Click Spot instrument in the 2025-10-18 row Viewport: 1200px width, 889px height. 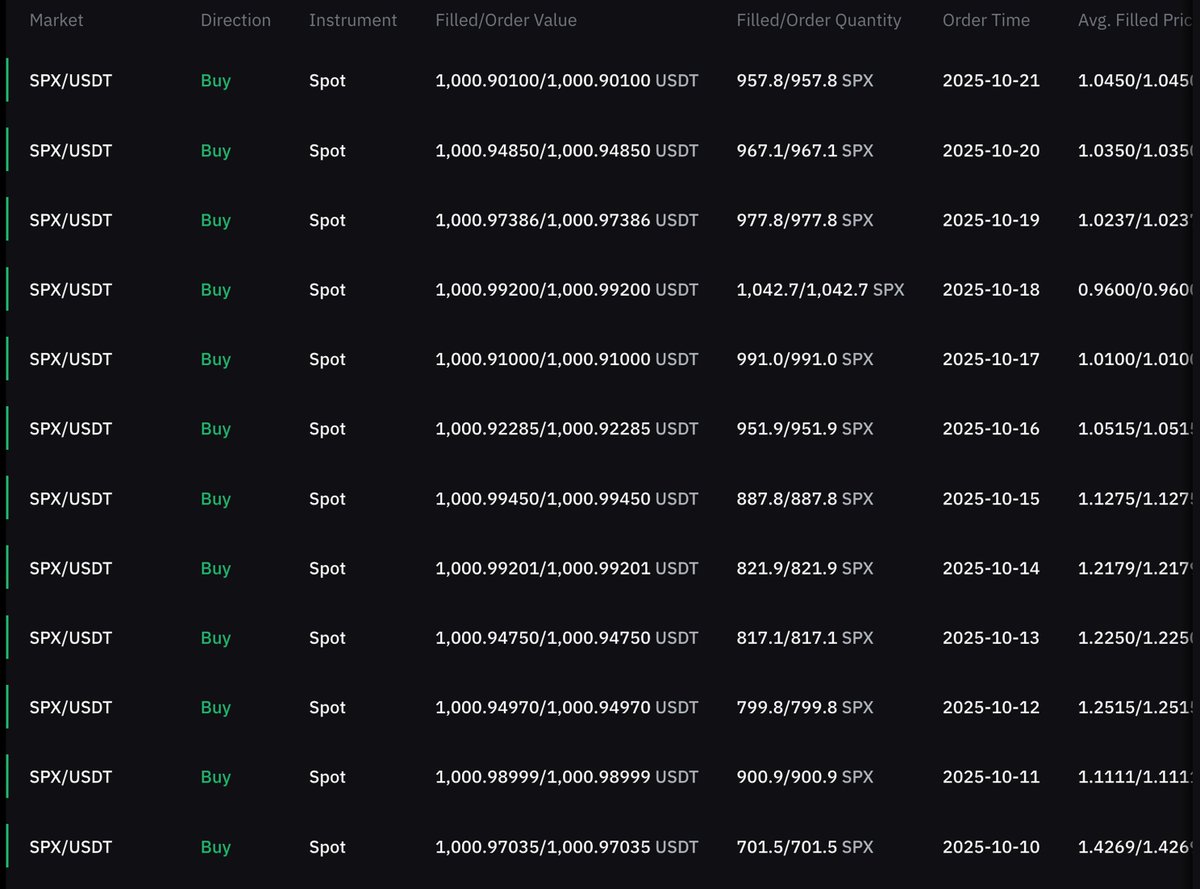click(x=327, y=290)
